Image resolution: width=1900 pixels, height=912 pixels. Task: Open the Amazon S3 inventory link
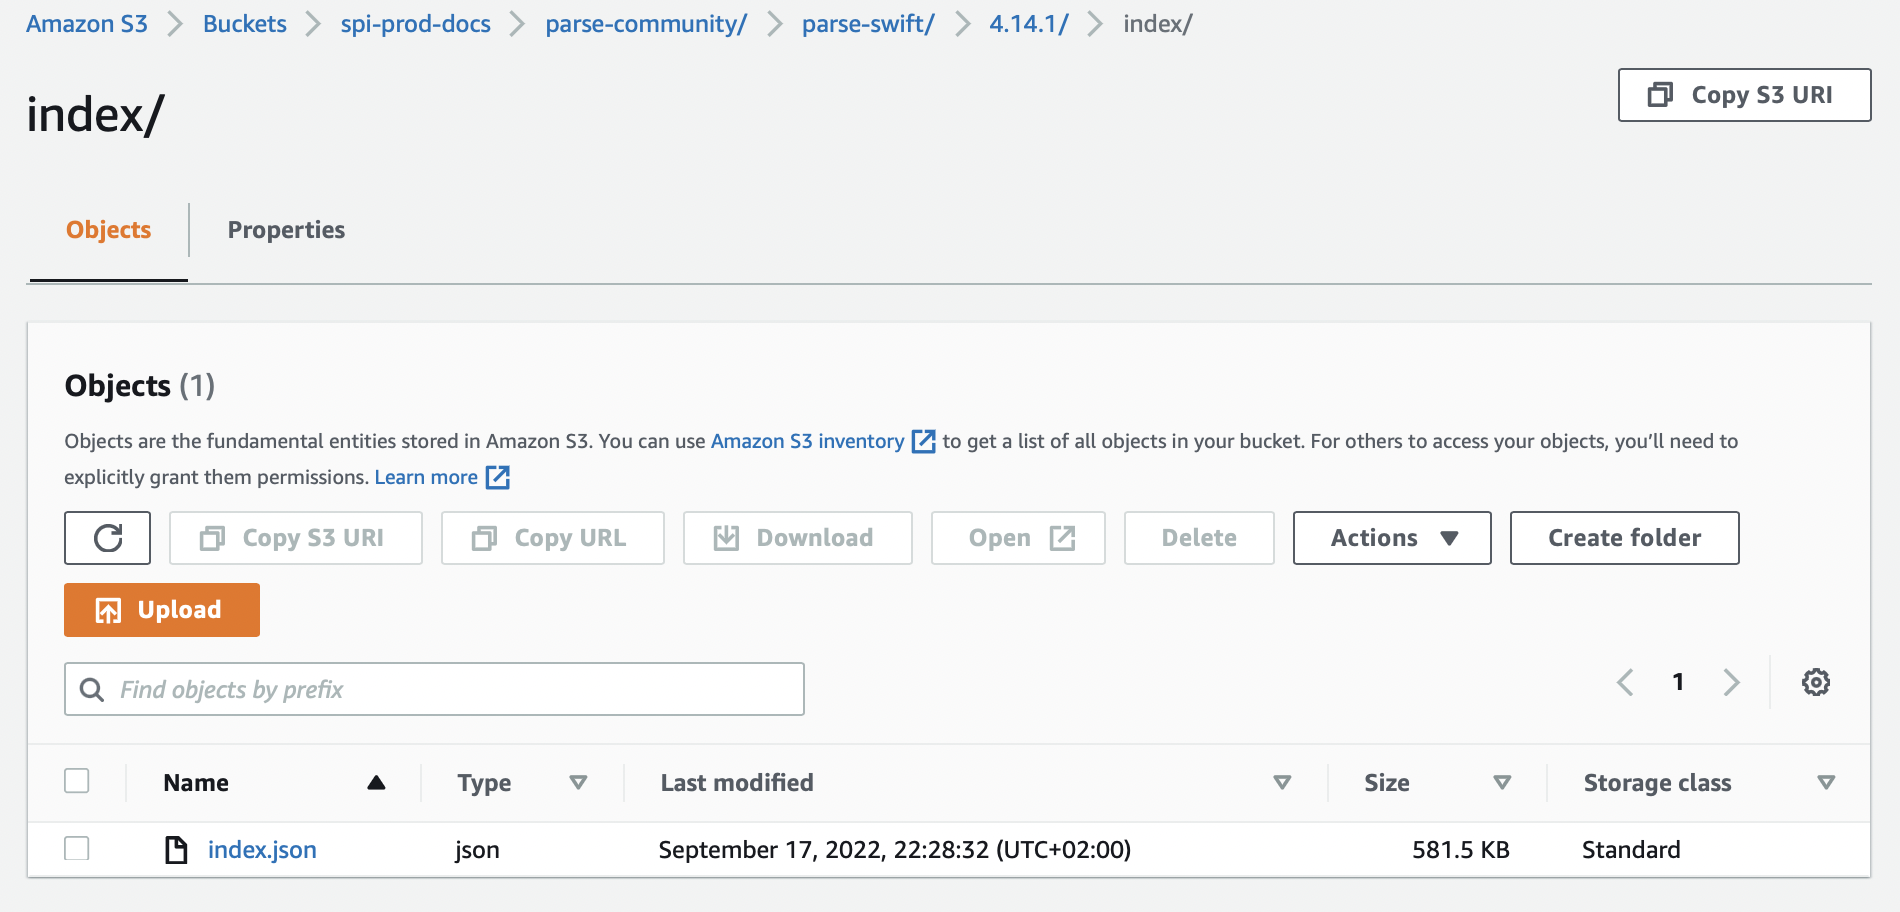click(807, 441)
